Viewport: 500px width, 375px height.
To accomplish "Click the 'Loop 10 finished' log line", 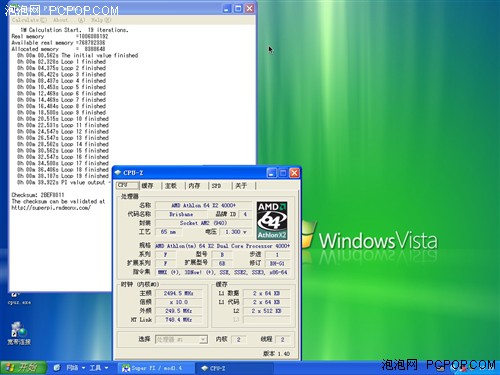I will 63,119.
